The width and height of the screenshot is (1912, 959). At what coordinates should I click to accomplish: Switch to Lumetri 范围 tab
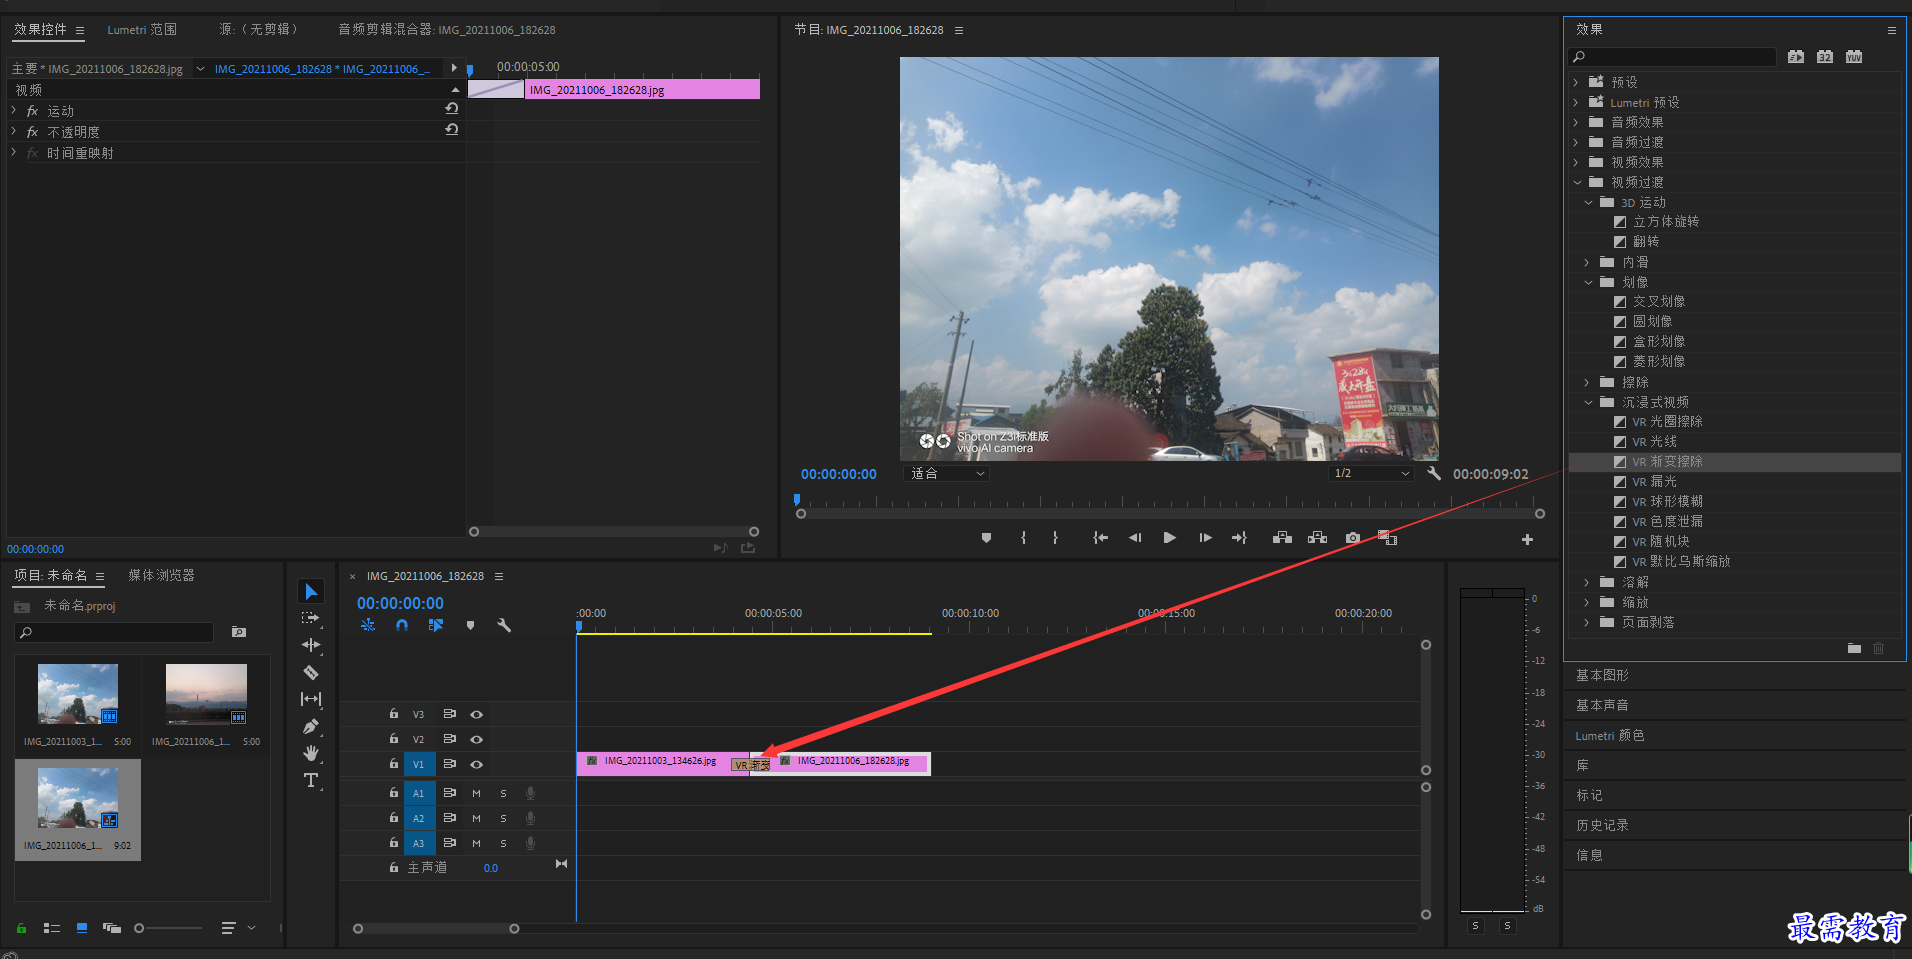tap(142, 30)
